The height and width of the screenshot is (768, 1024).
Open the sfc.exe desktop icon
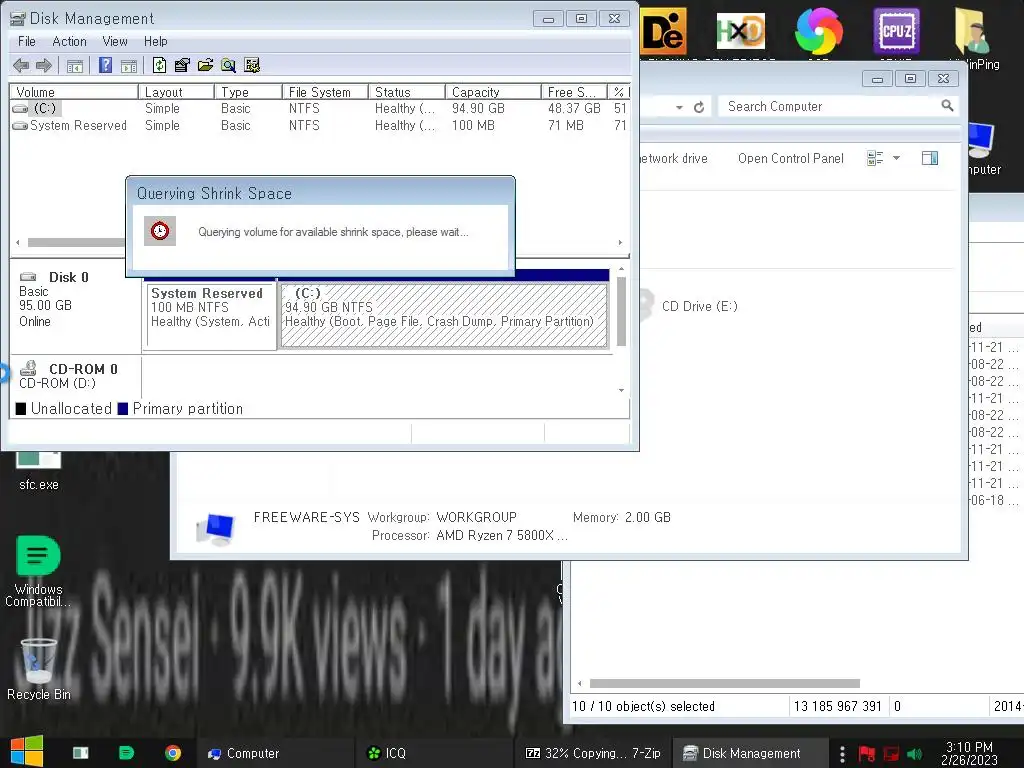(39, 472)
